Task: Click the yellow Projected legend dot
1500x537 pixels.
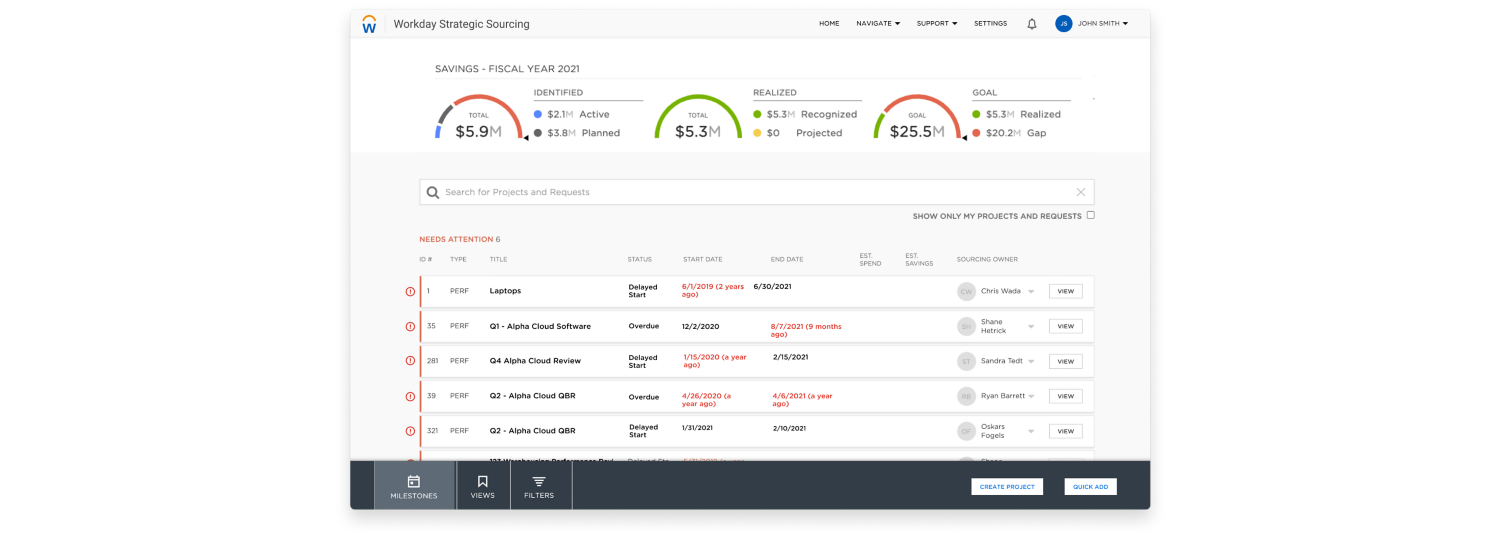Action: [x=757, y=132]
